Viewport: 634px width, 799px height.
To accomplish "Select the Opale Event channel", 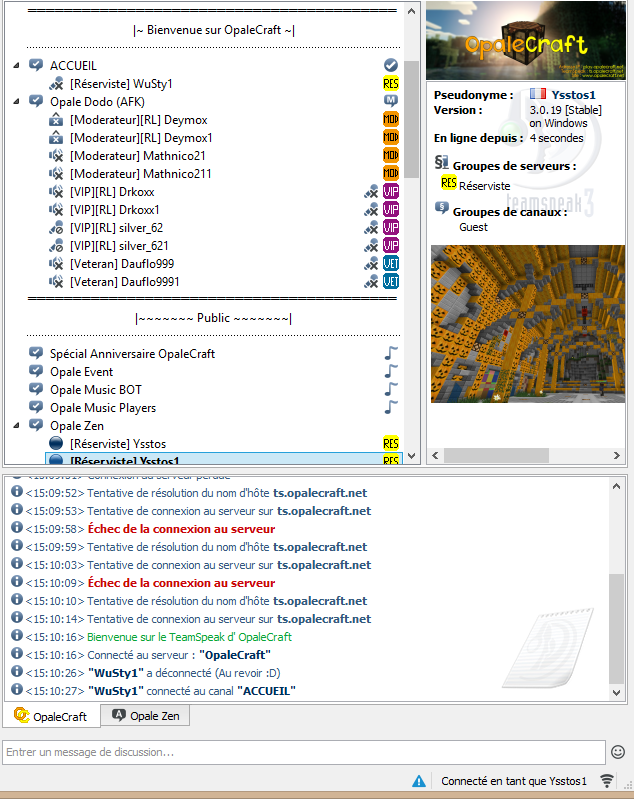I will [x=82, y=371].
